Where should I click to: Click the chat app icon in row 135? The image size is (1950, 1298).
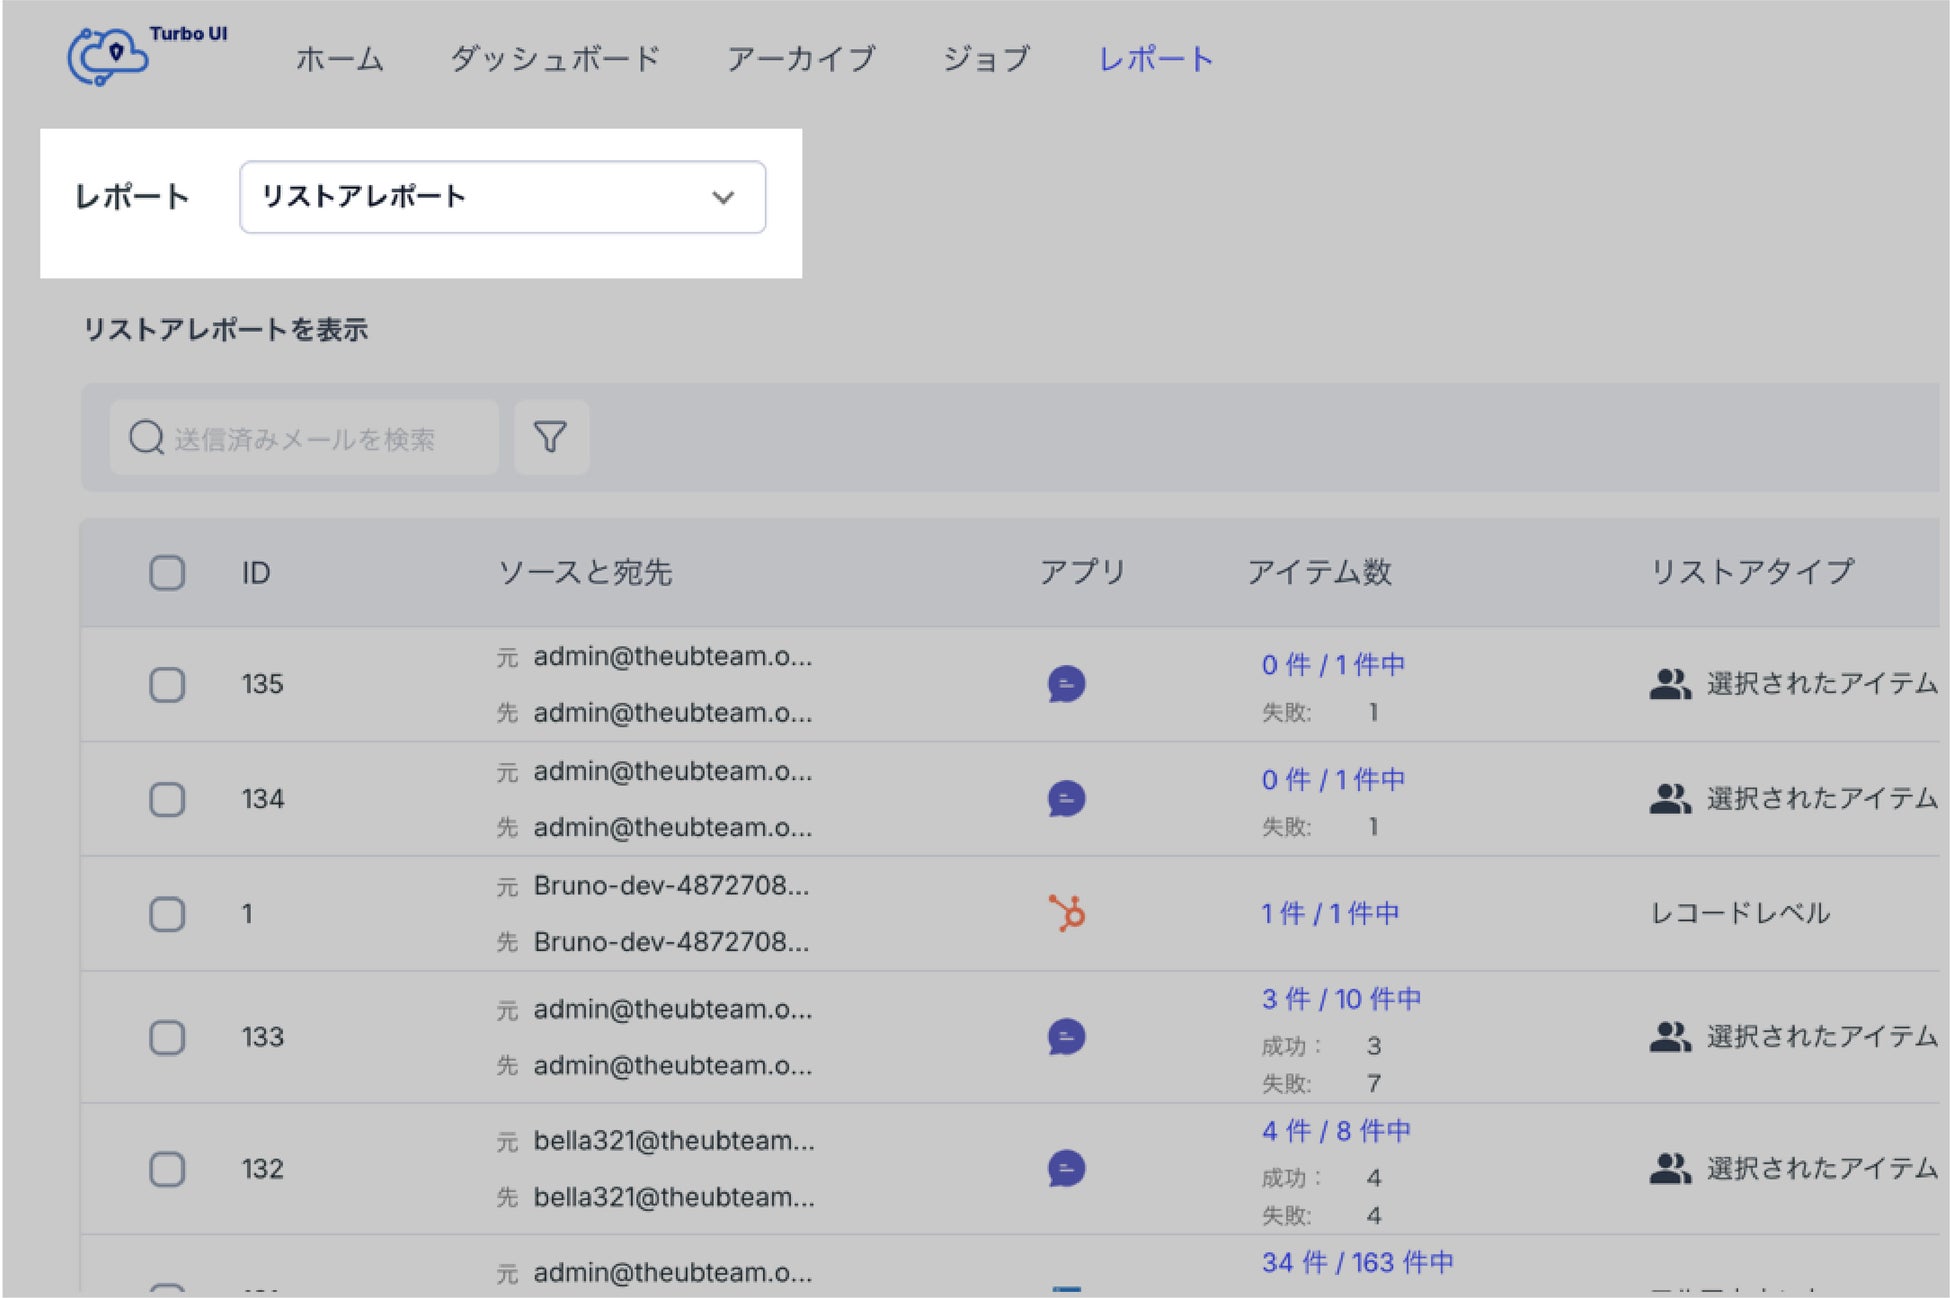(x=1066, y=684)
